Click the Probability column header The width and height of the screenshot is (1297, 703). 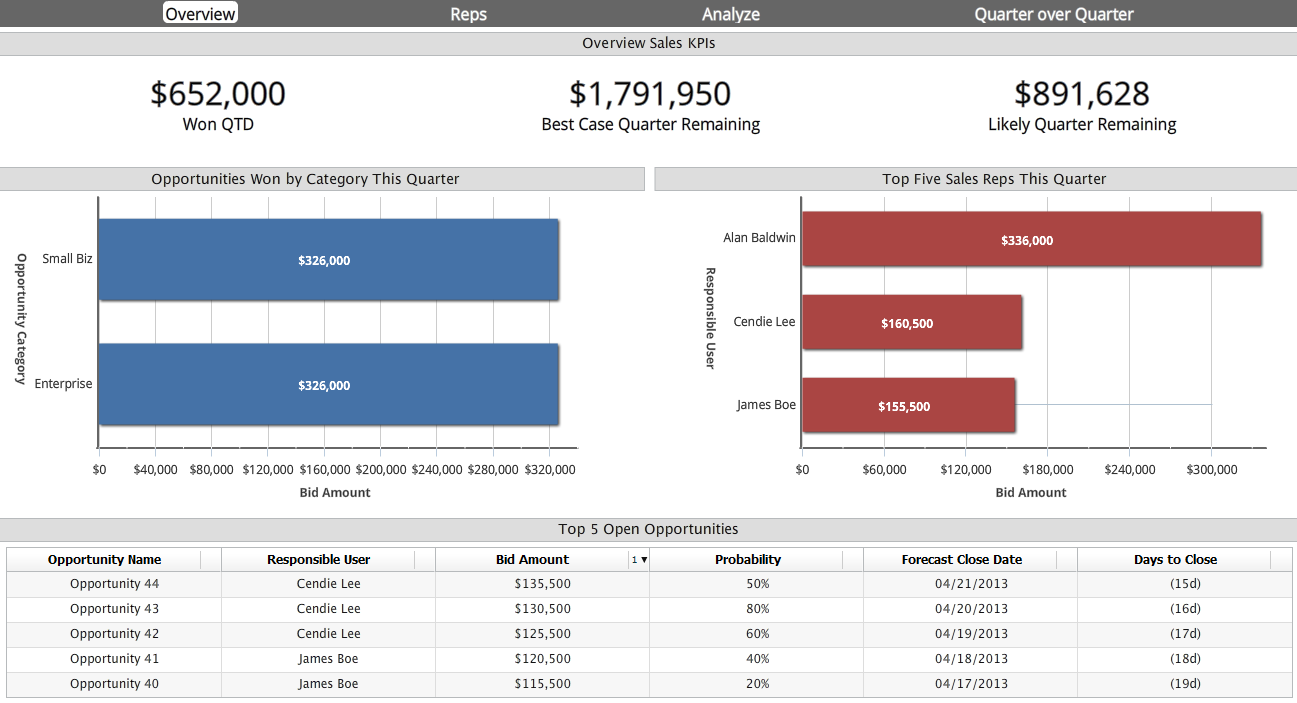point(748,560)
